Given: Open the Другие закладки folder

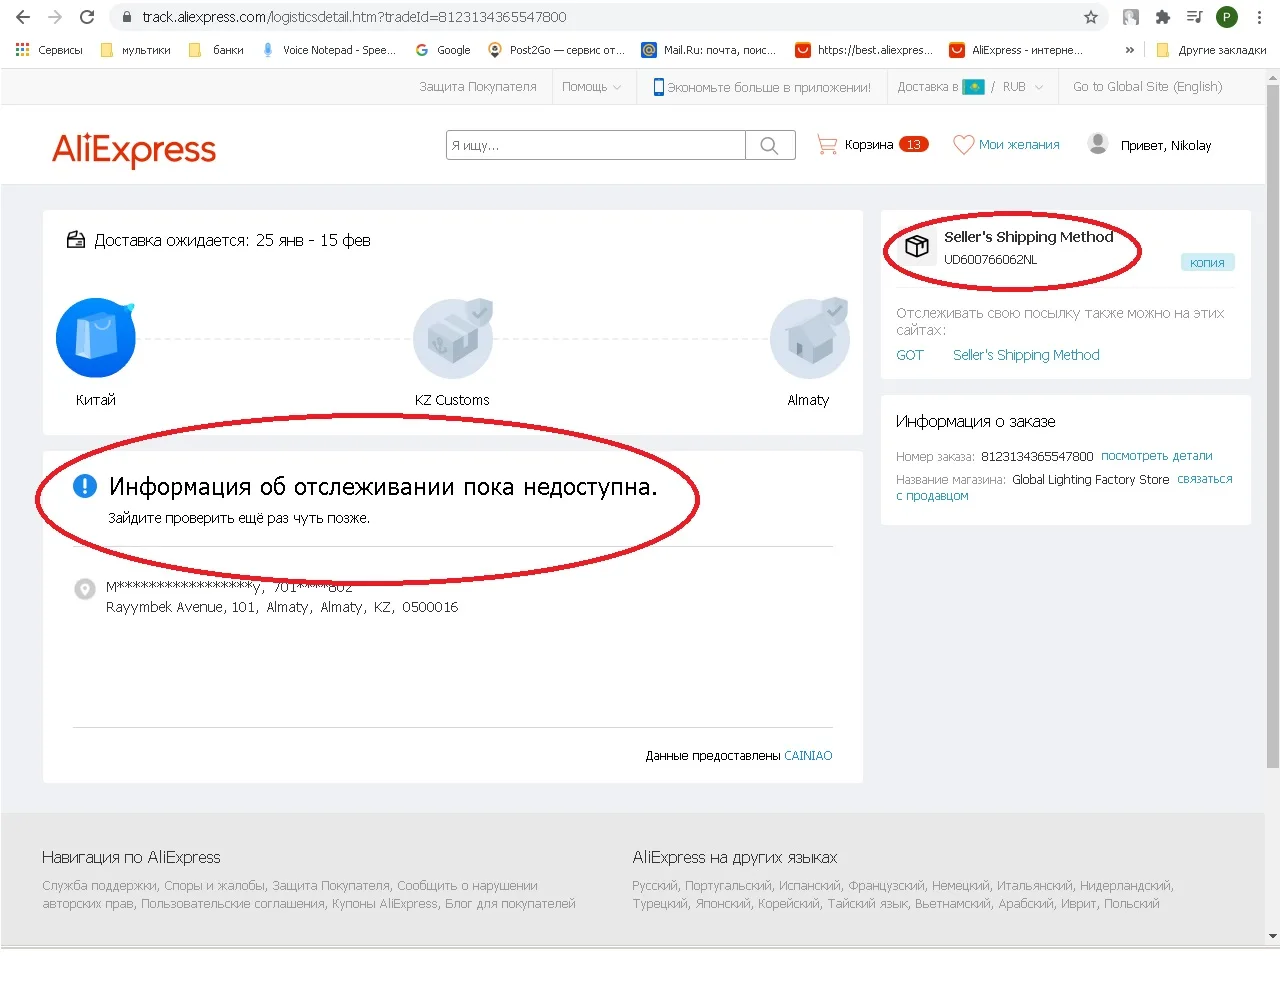Looking at the screenshot, I should pos(1211,50).
